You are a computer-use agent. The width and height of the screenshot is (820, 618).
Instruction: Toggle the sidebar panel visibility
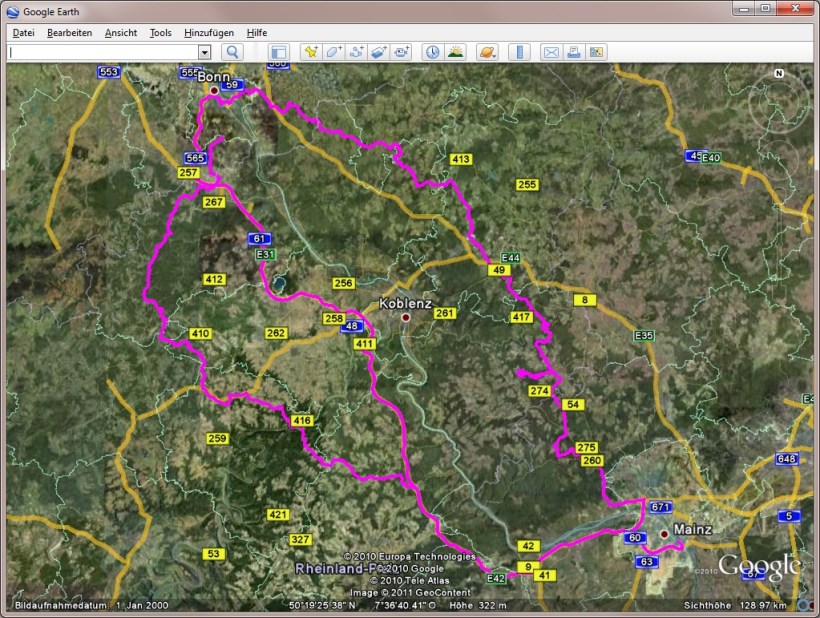click(279, 52)
